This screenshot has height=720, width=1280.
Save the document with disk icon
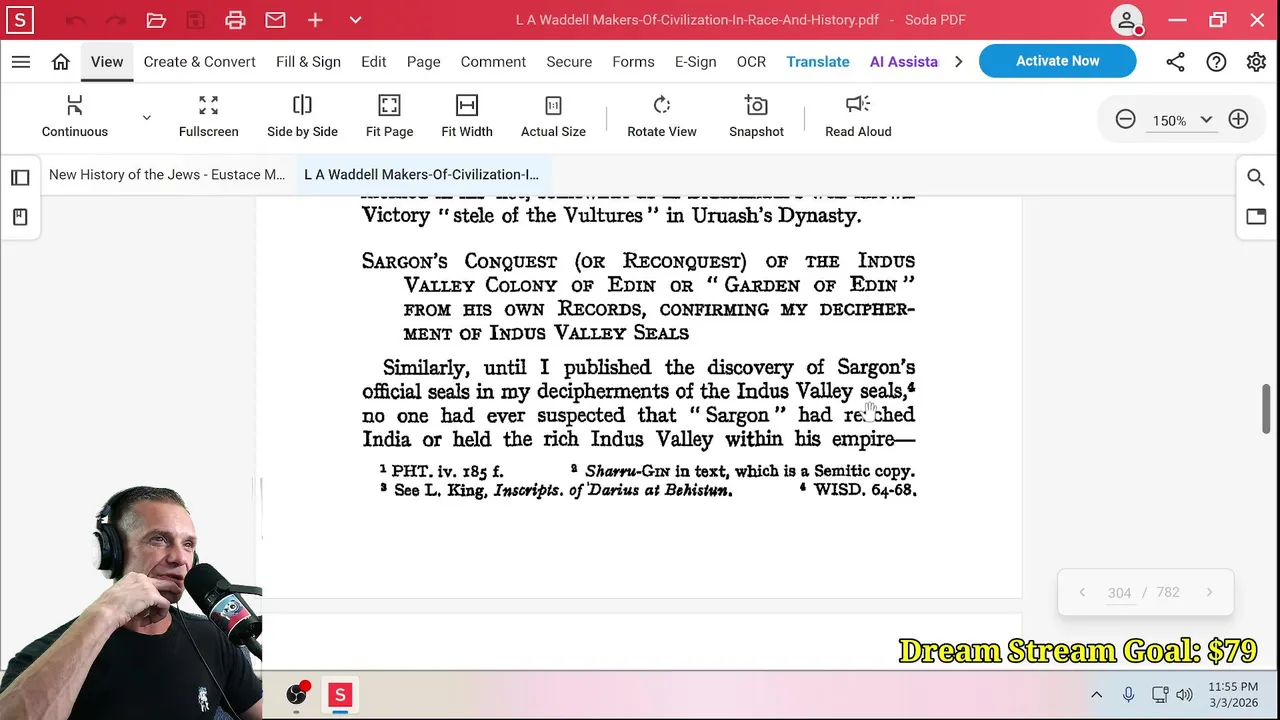[x=196, y=20]
